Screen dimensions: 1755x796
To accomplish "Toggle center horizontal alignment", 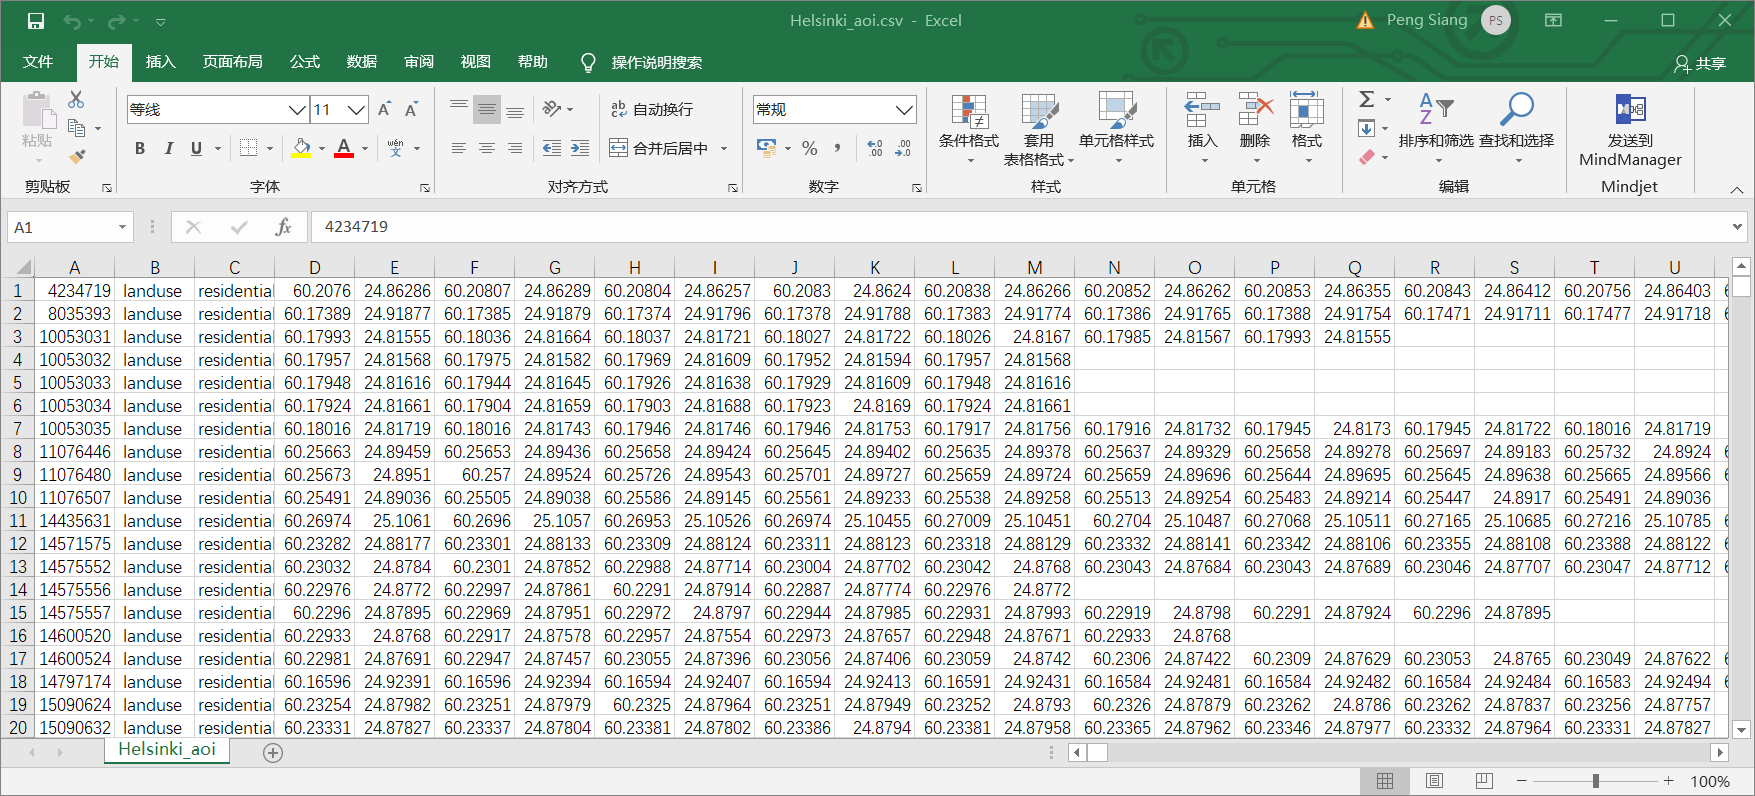I will tap(486, 148).
